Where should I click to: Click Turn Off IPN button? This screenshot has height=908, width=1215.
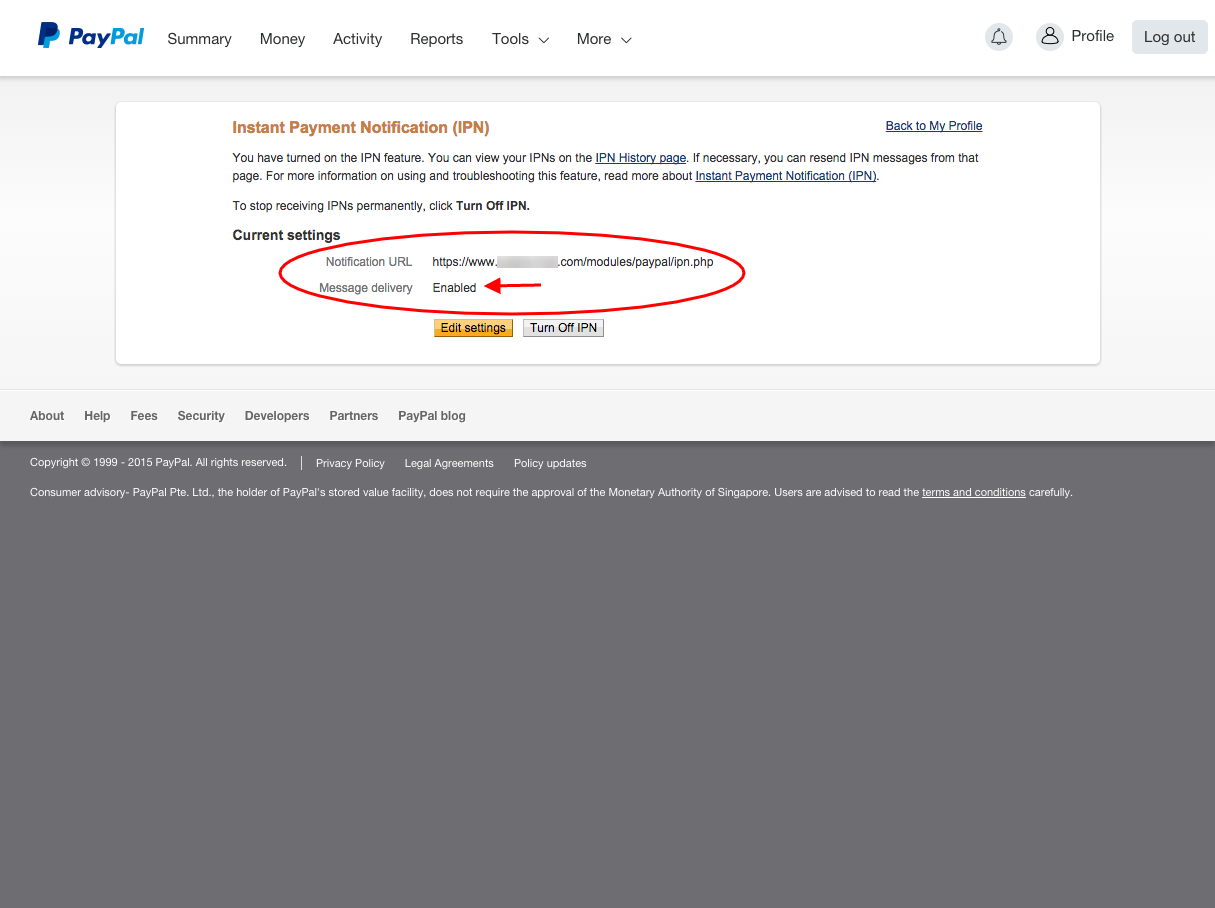coord(563,328)
